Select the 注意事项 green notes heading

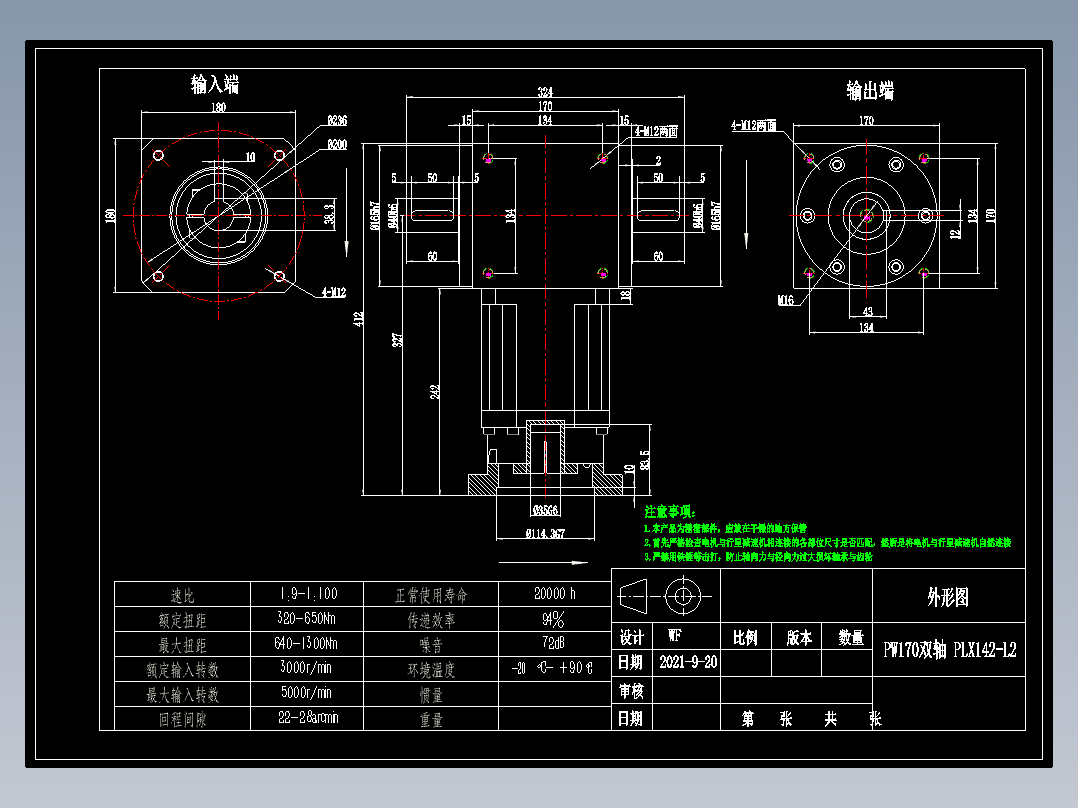point(666,509)
